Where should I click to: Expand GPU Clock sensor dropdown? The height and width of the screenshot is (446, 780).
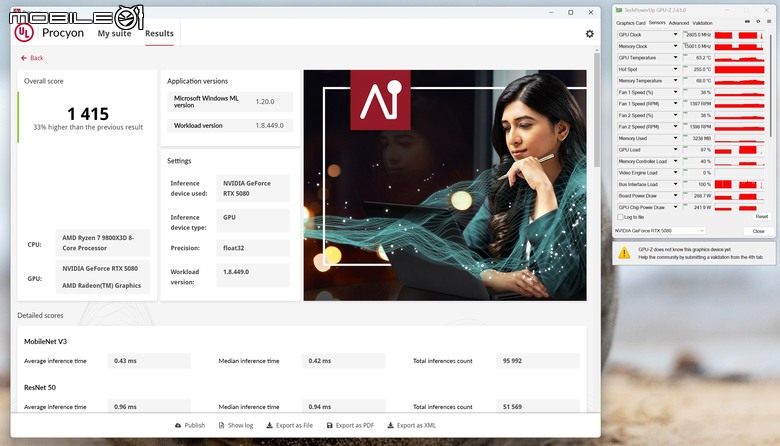(675, 35)
